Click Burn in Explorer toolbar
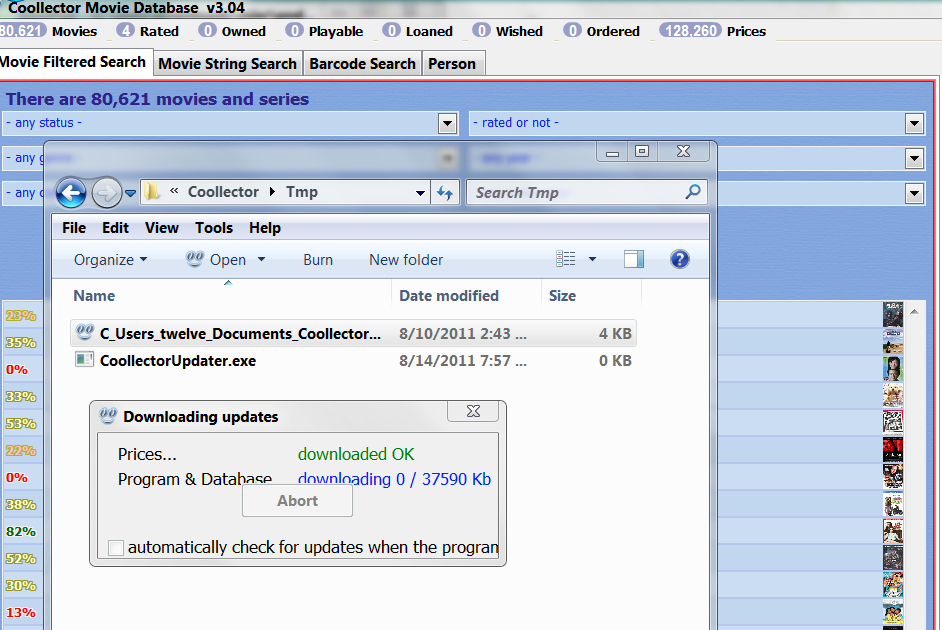The height and width of the screenshot is (630, 942). [318, 260]
